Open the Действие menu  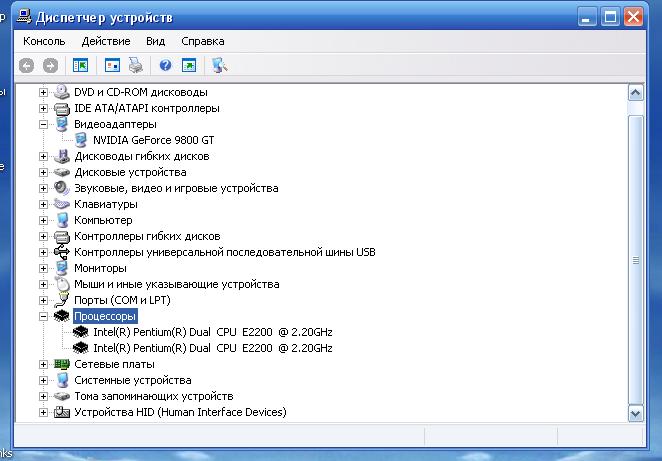pyautogui.click(x=106, y=41)
